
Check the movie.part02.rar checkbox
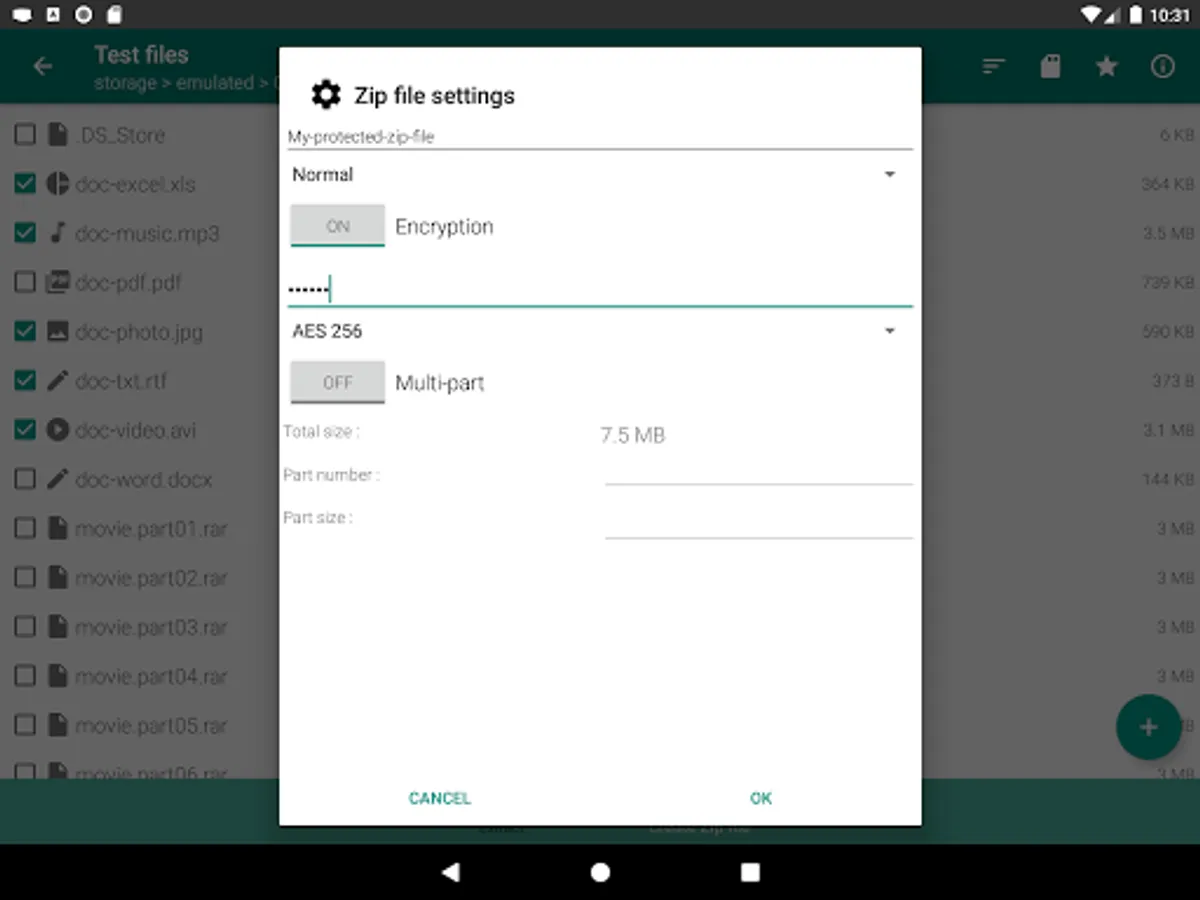click(x=25, y=578)
